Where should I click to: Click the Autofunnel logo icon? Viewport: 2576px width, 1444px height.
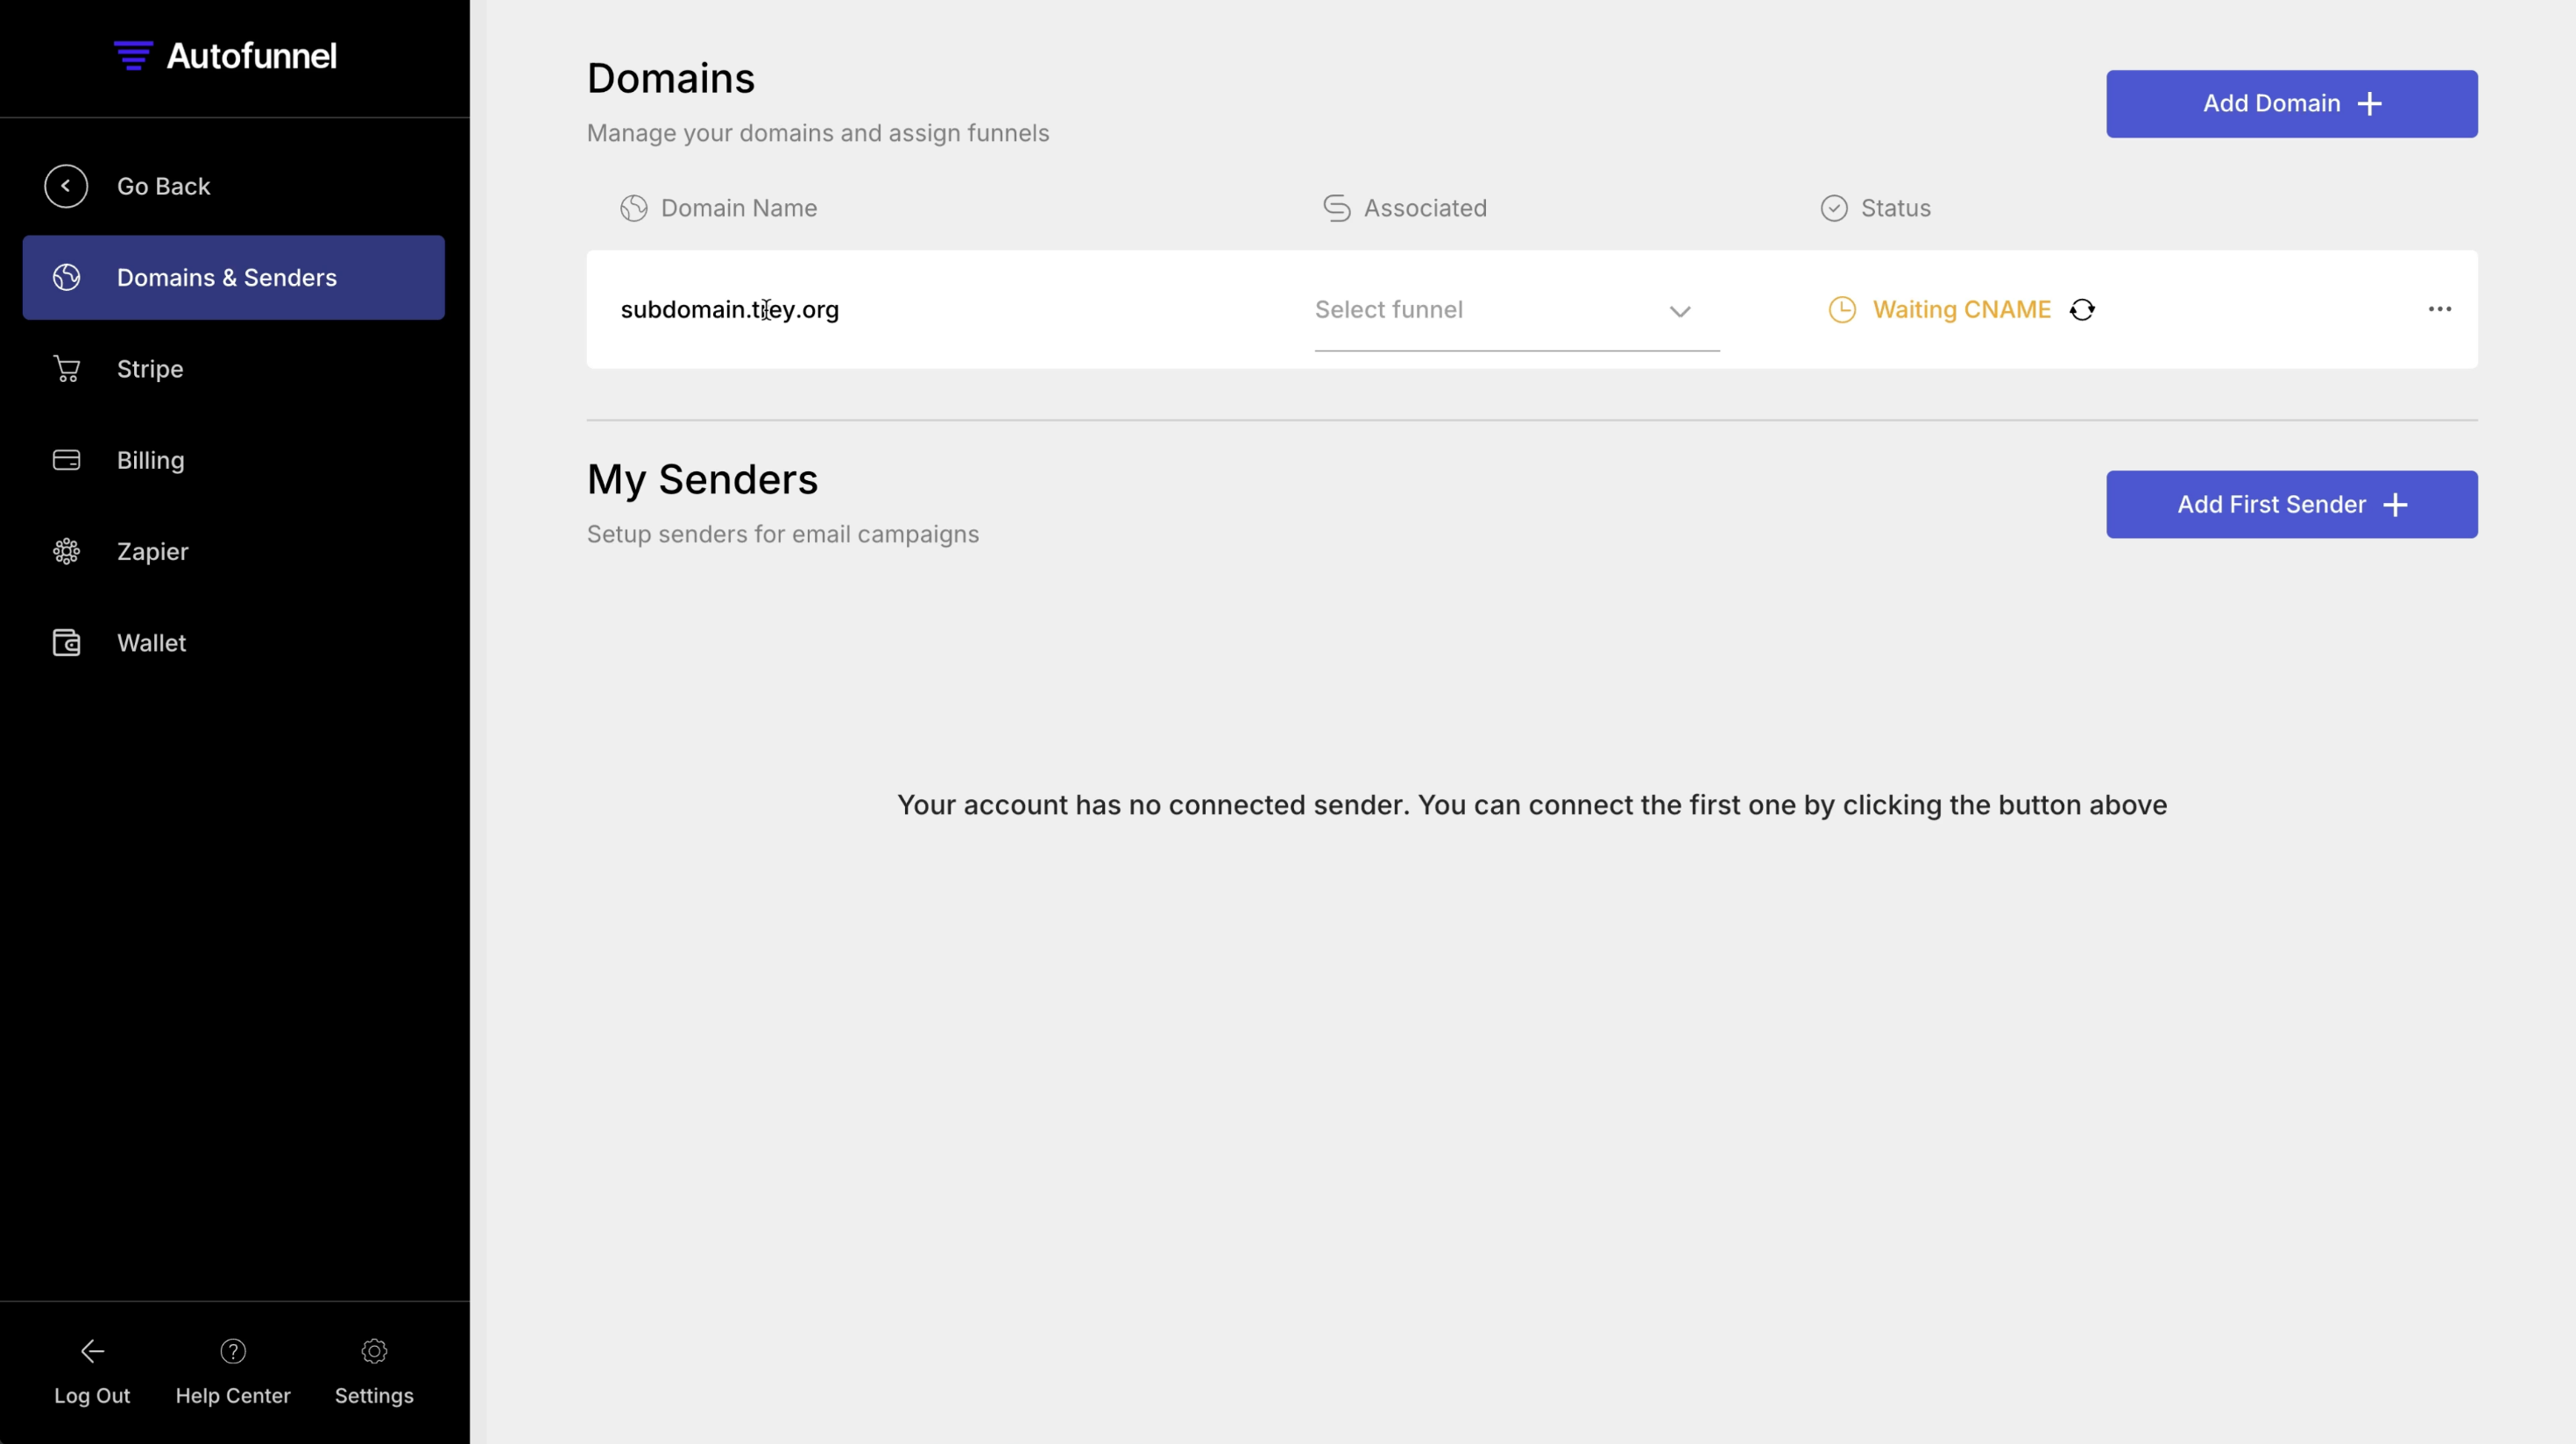point(133,55)
